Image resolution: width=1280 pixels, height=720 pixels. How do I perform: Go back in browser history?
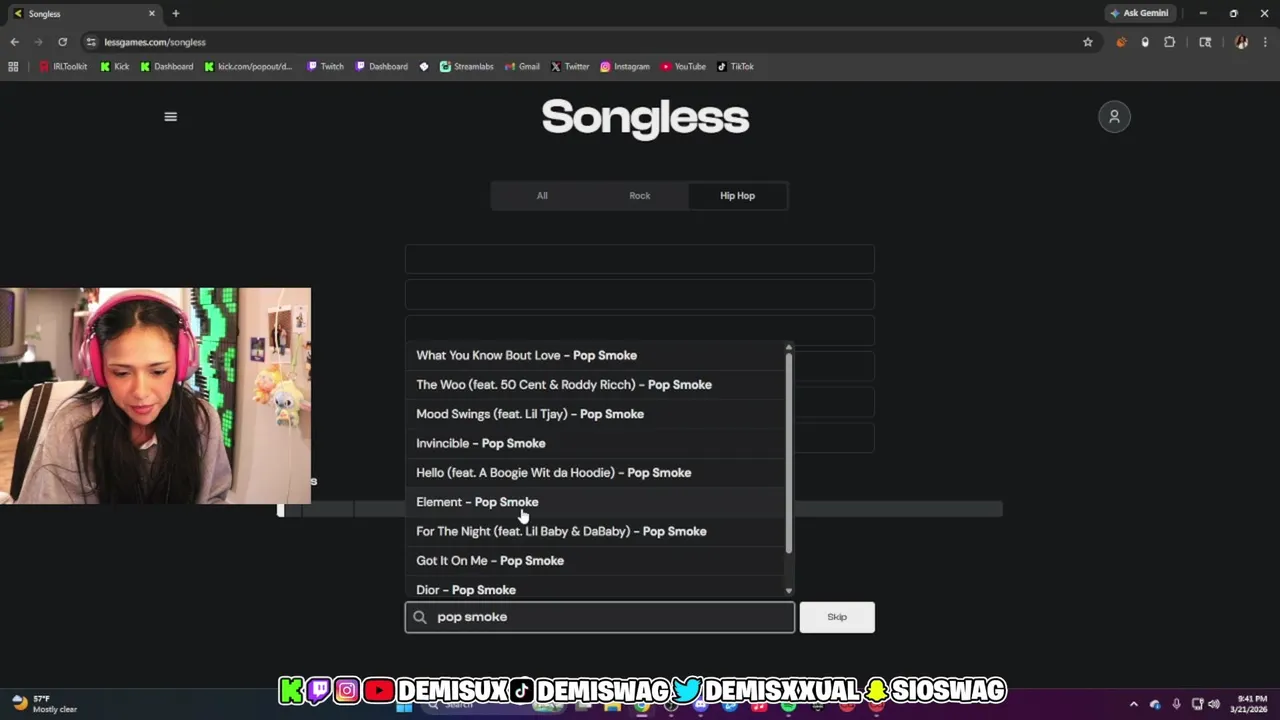(x=14, y=42)
